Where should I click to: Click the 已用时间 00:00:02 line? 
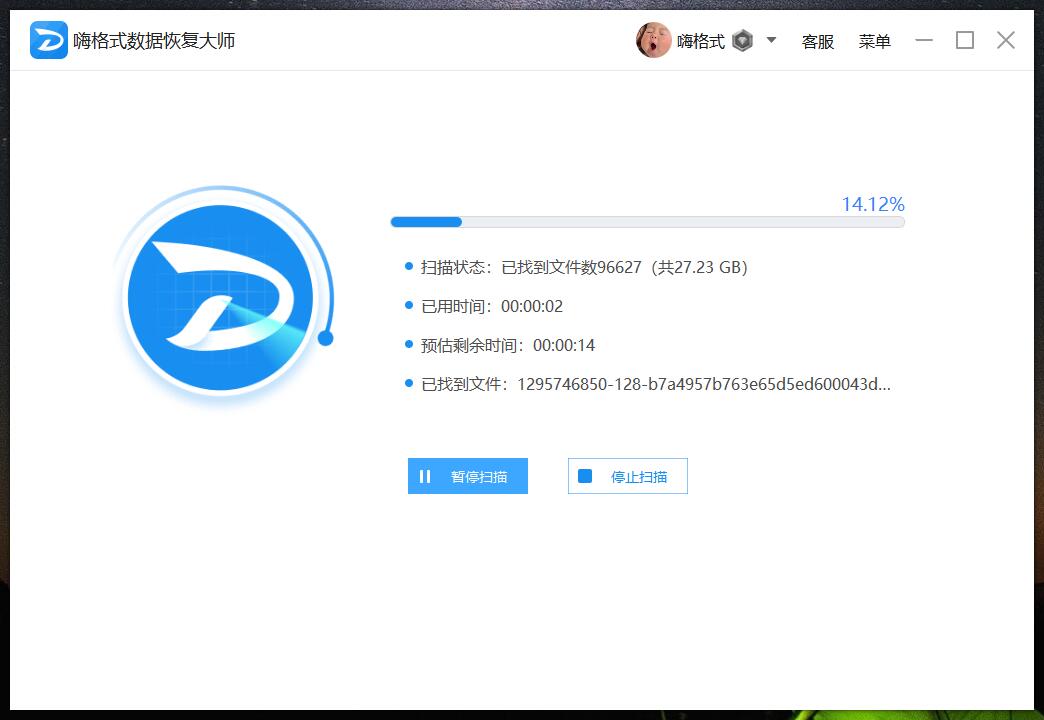pyautogui.click(x=491, y=306)
